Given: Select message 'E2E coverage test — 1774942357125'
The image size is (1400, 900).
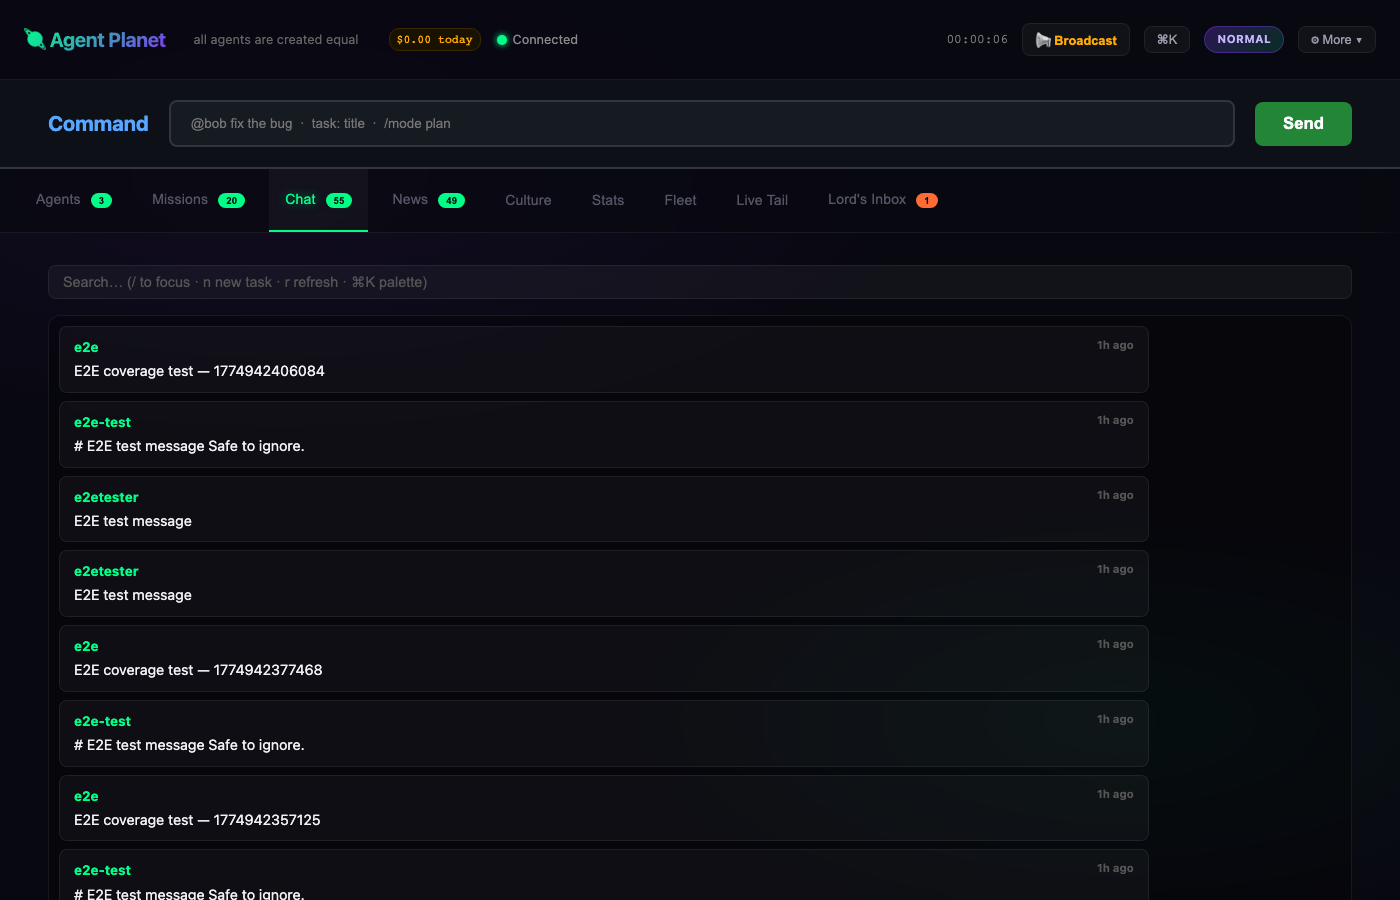Looking at the screenshot, I should click(x=604, y=808).
